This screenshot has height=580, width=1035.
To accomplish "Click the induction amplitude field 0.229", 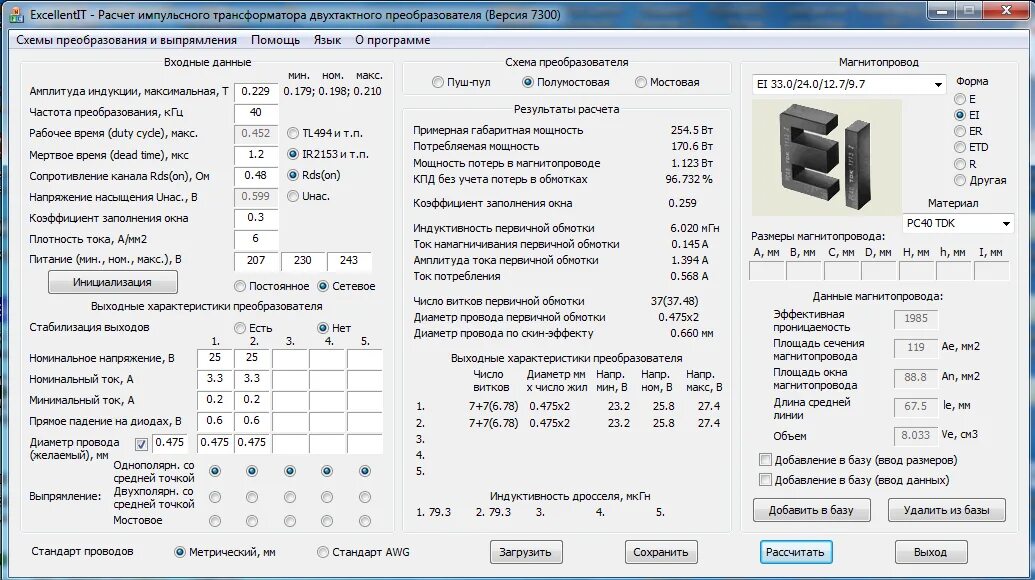I will [x=256, y=92].
